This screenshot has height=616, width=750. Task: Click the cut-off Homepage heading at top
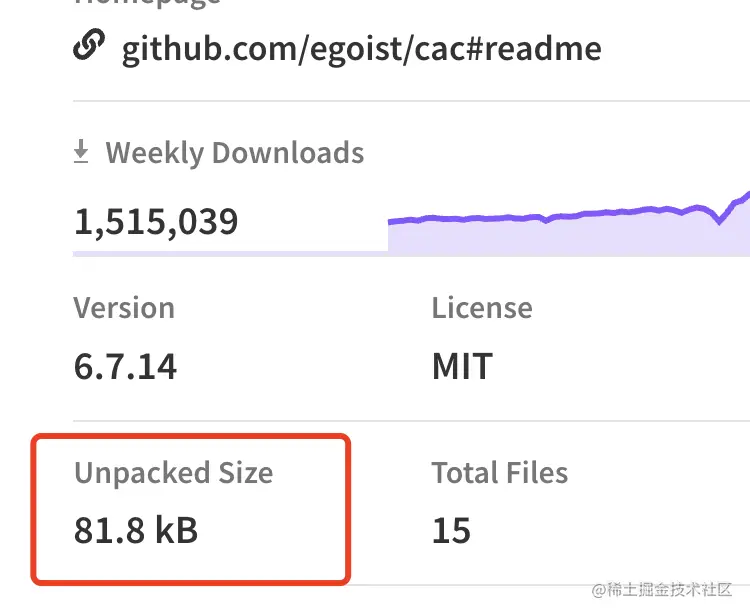tap(147, 3)
